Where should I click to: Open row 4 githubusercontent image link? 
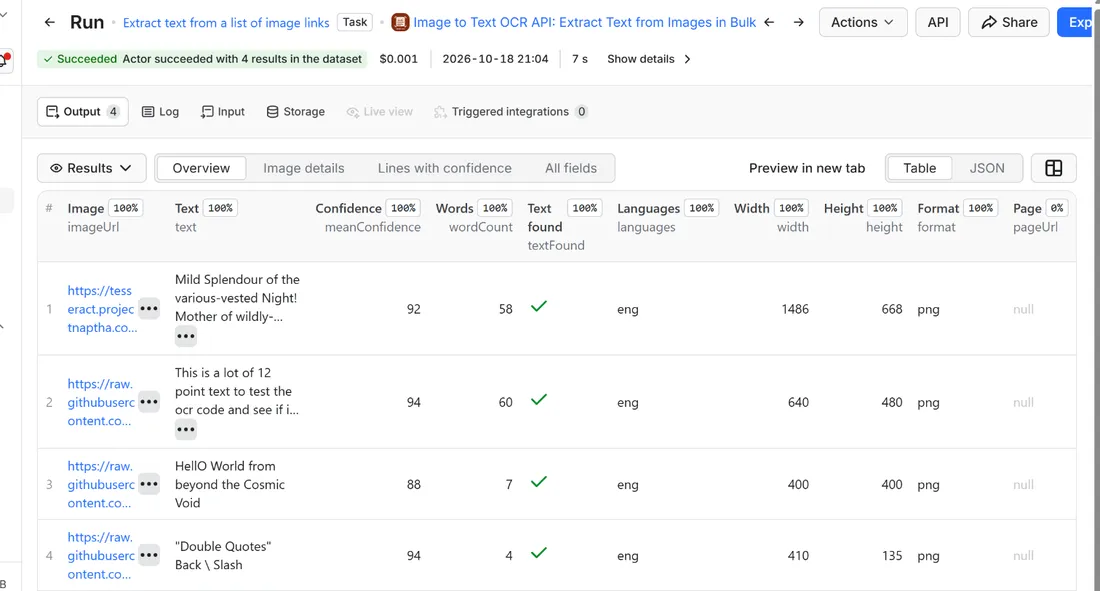click(x=101, y=555)
